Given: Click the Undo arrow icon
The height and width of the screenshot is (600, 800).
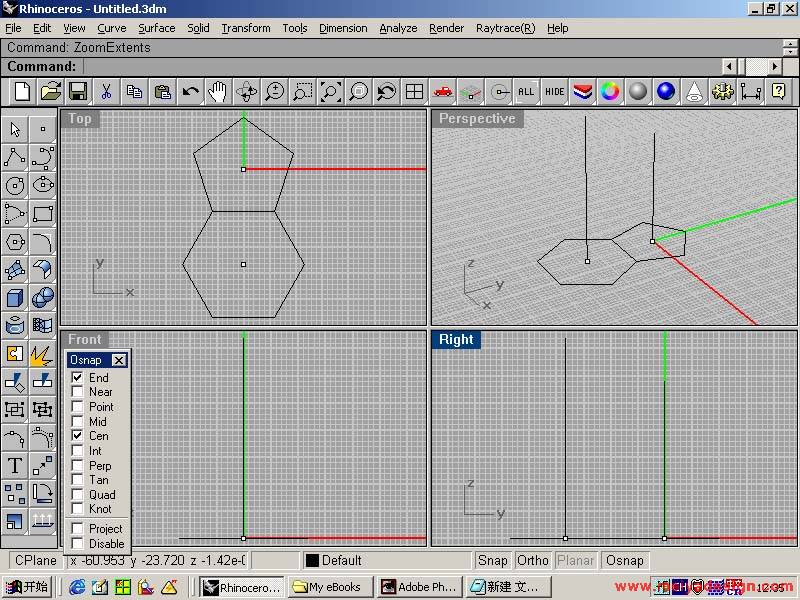Looking at the screenshot, I should pos(190,92).
